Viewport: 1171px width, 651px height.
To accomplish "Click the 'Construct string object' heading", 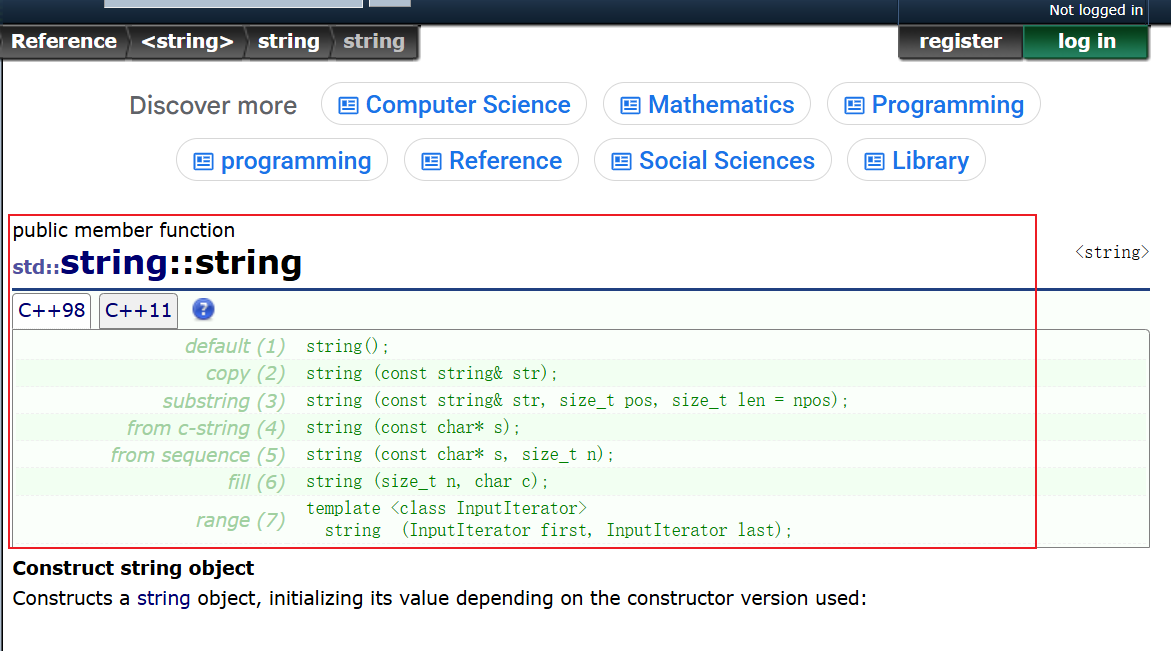I will [x=134, y=568].
